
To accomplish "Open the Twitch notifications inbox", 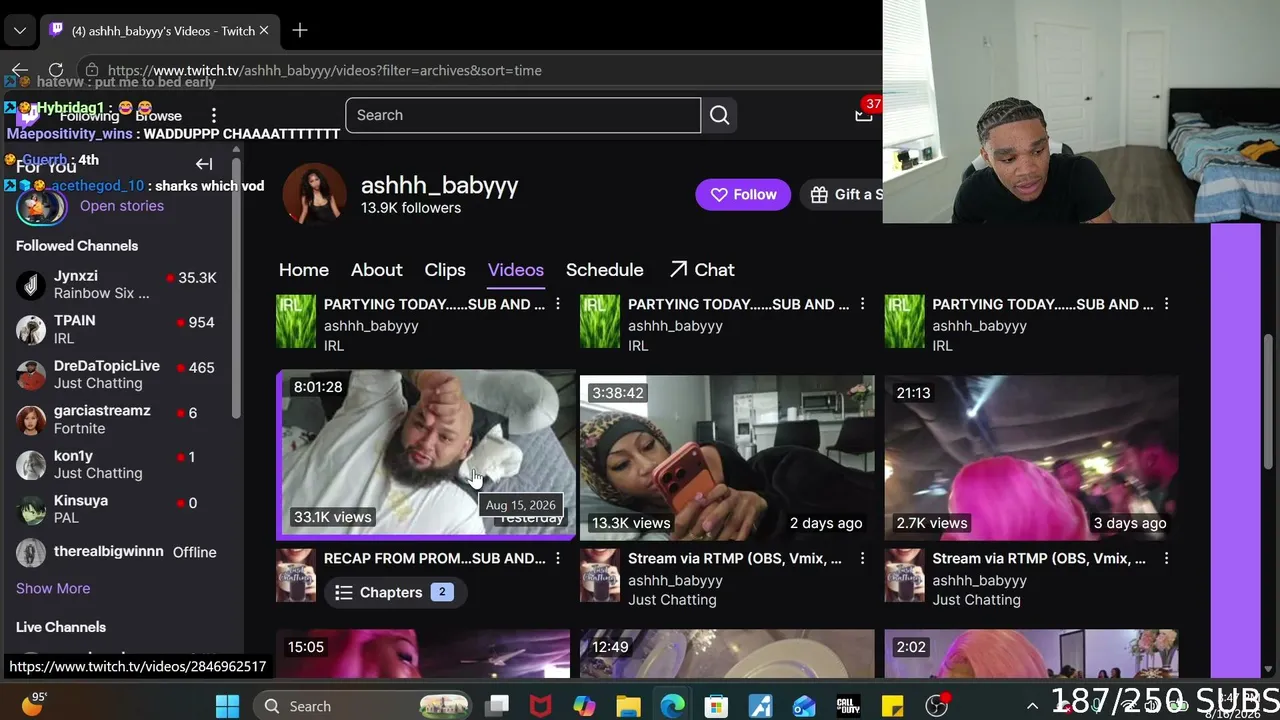I will pyautogui.click(x=864, y=115).
